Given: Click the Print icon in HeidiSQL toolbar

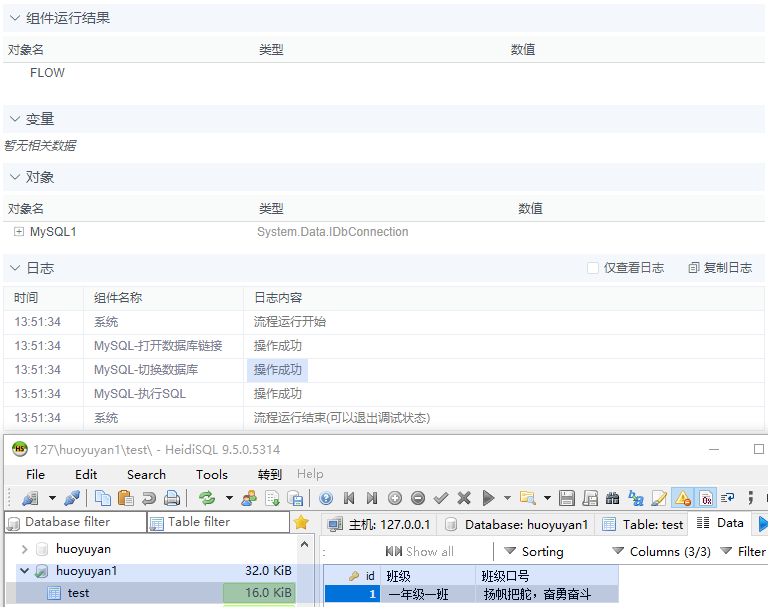Looking at the screenshot, I should [x=172, y=498].
